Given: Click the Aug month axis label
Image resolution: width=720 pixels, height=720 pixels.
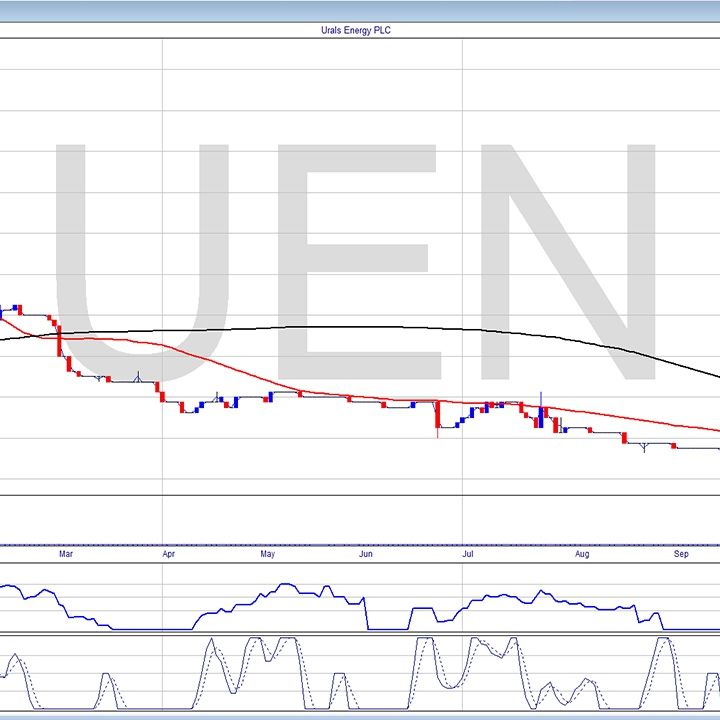Looking at the screenshot, I should (x=583, y=553).
